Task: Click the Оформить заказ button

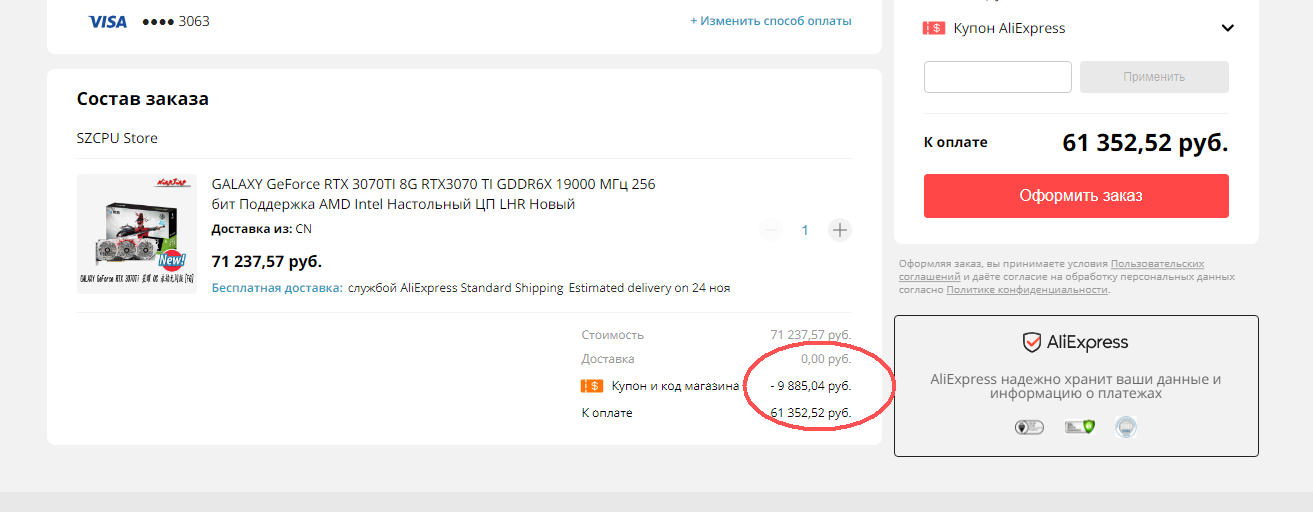Action: pyautogui.click(x=1076, y=196)
